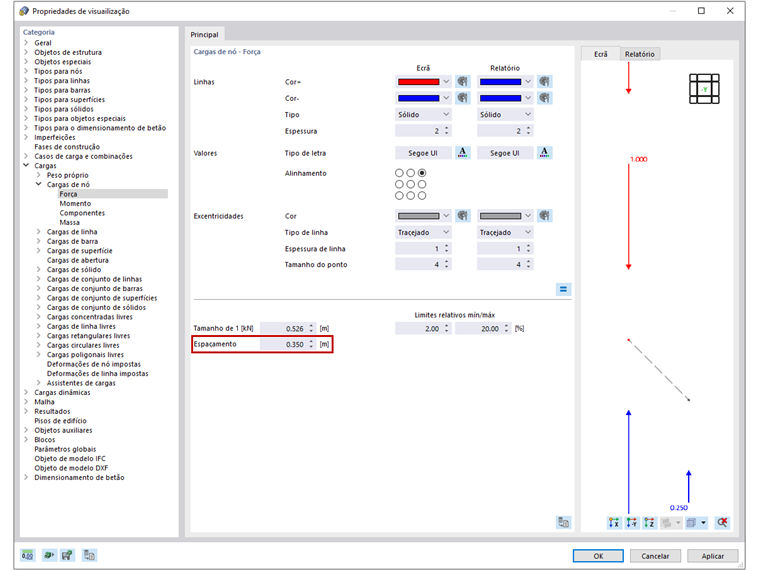The height and width of the screenshot is (570, 760).
Task: Click the Tamanho de 1 [kN] input field
Action: click(x=288, y=328)
